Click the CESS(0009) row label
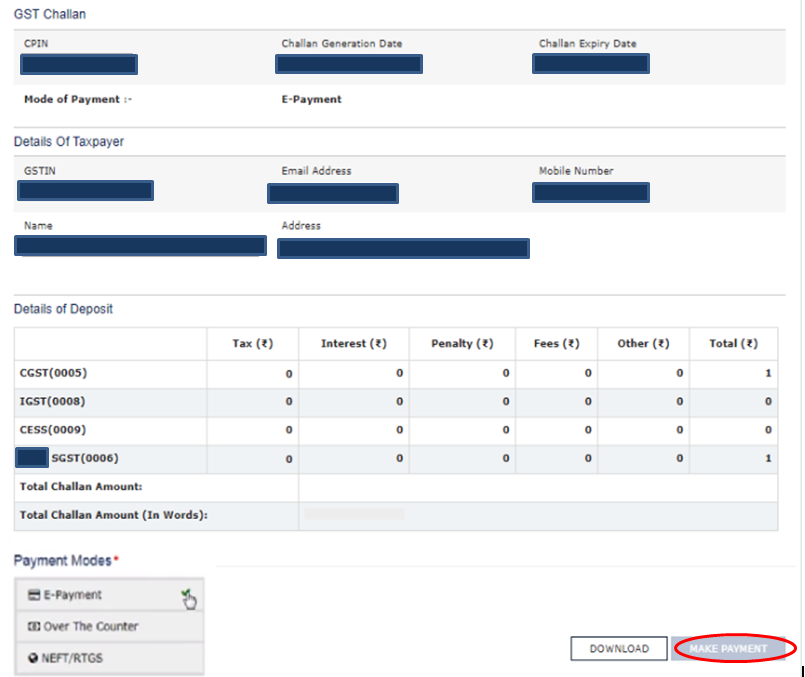 coord(53,430)
